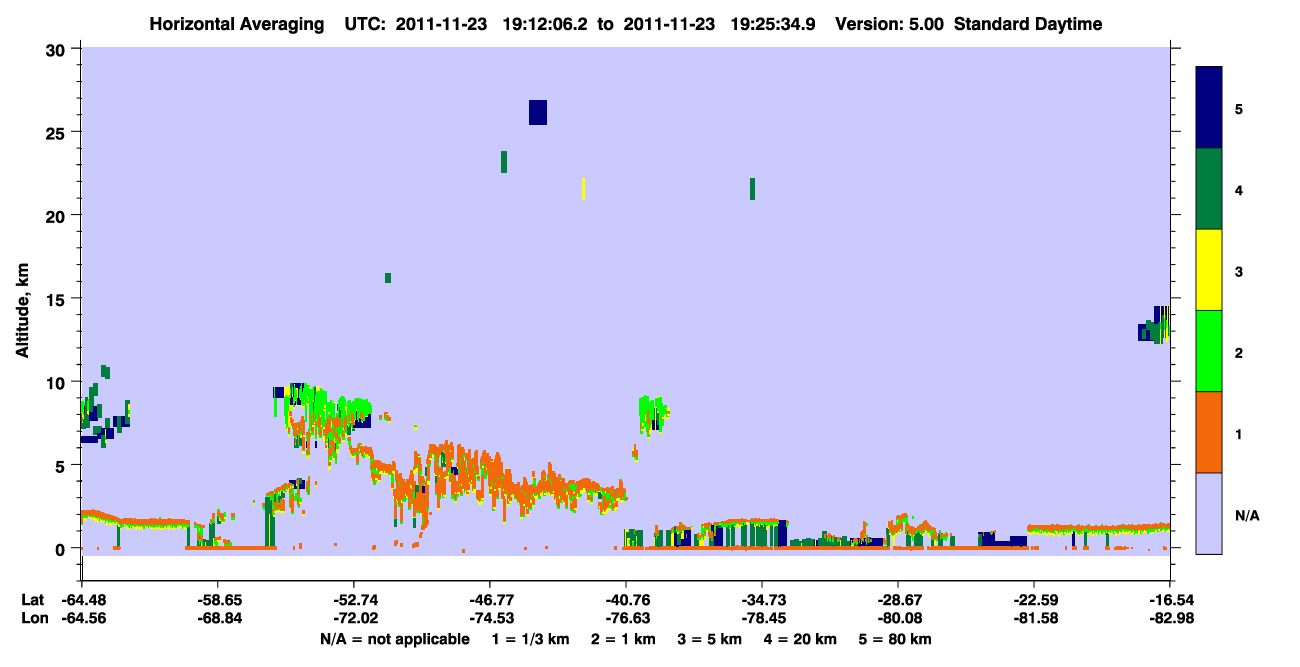The image size is (1300, 667).
Task: Click latitude value -46.77
Action: coord(490,600)
